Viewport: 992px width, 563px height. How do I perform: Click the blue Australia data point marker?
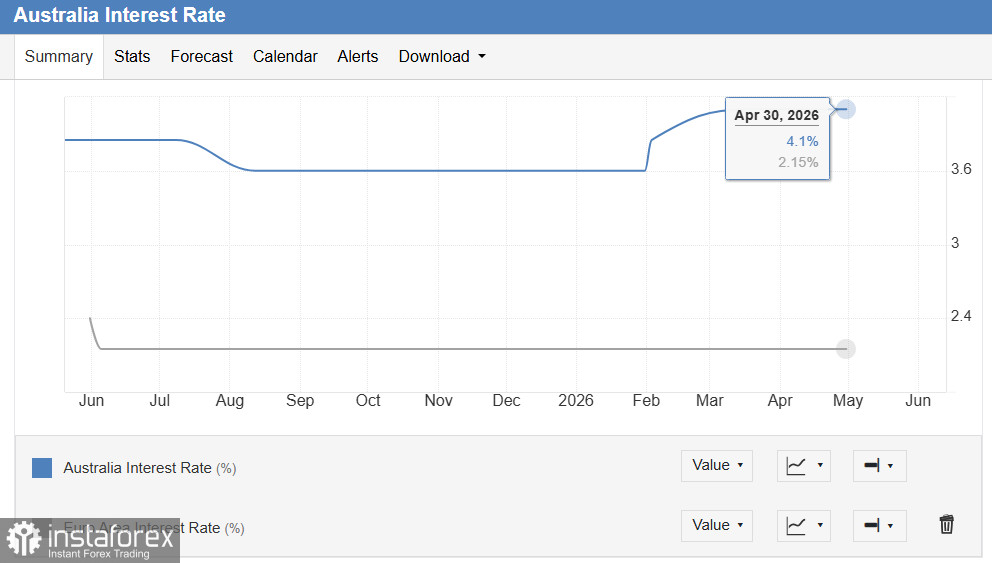tap(846, 109)
